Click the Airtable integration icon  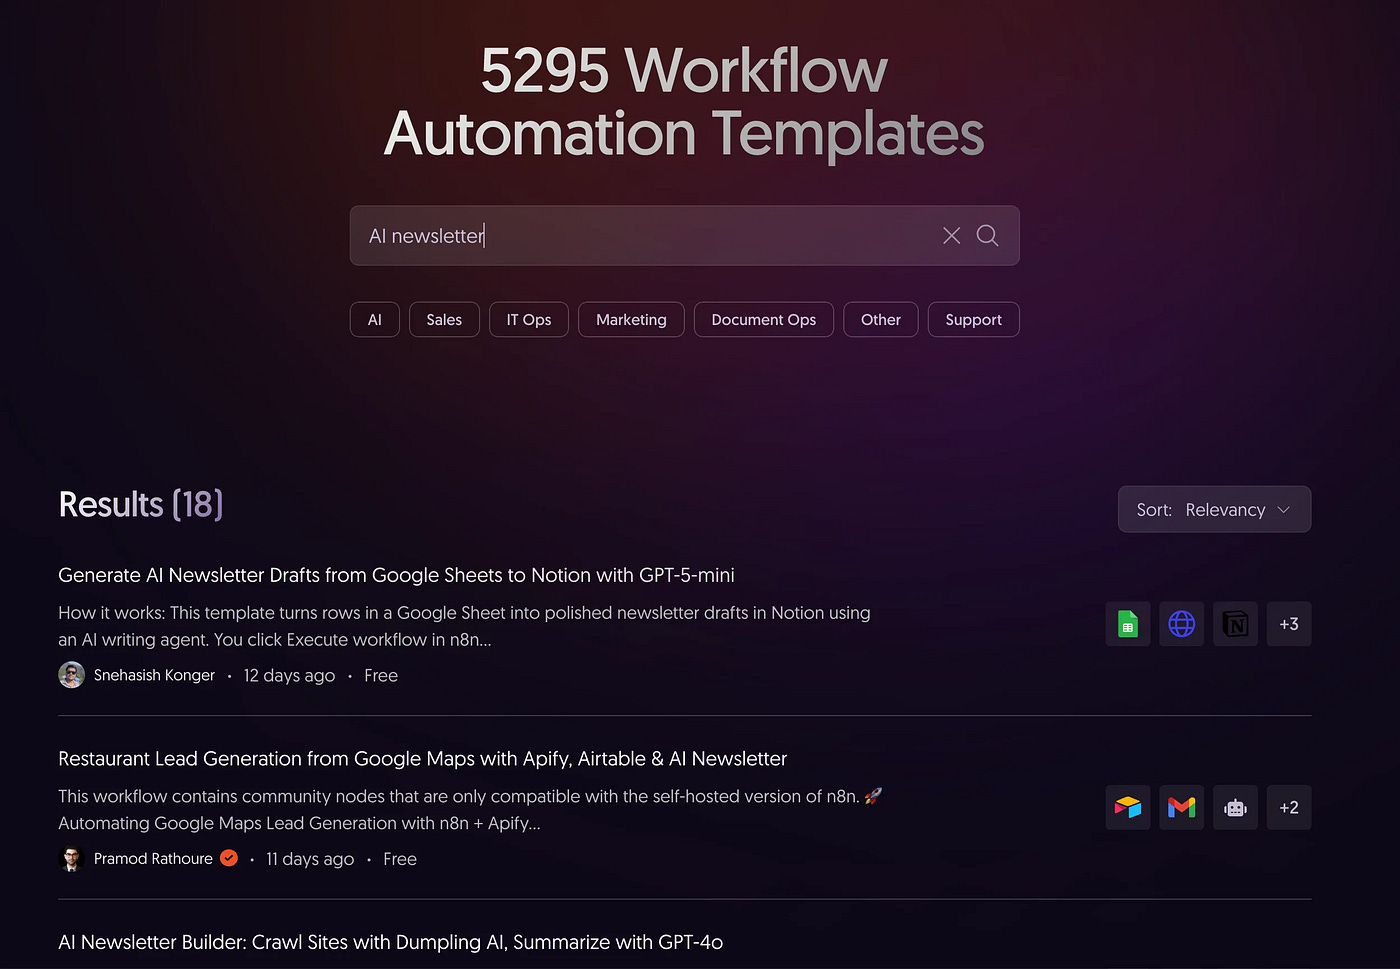(x=1128, y=808)
